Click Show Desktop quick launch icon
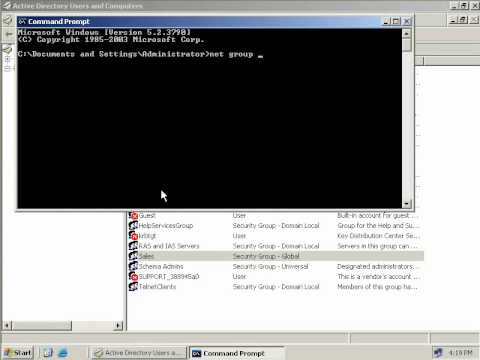This screenshot has width=480, height=360. tap(48, 353)
